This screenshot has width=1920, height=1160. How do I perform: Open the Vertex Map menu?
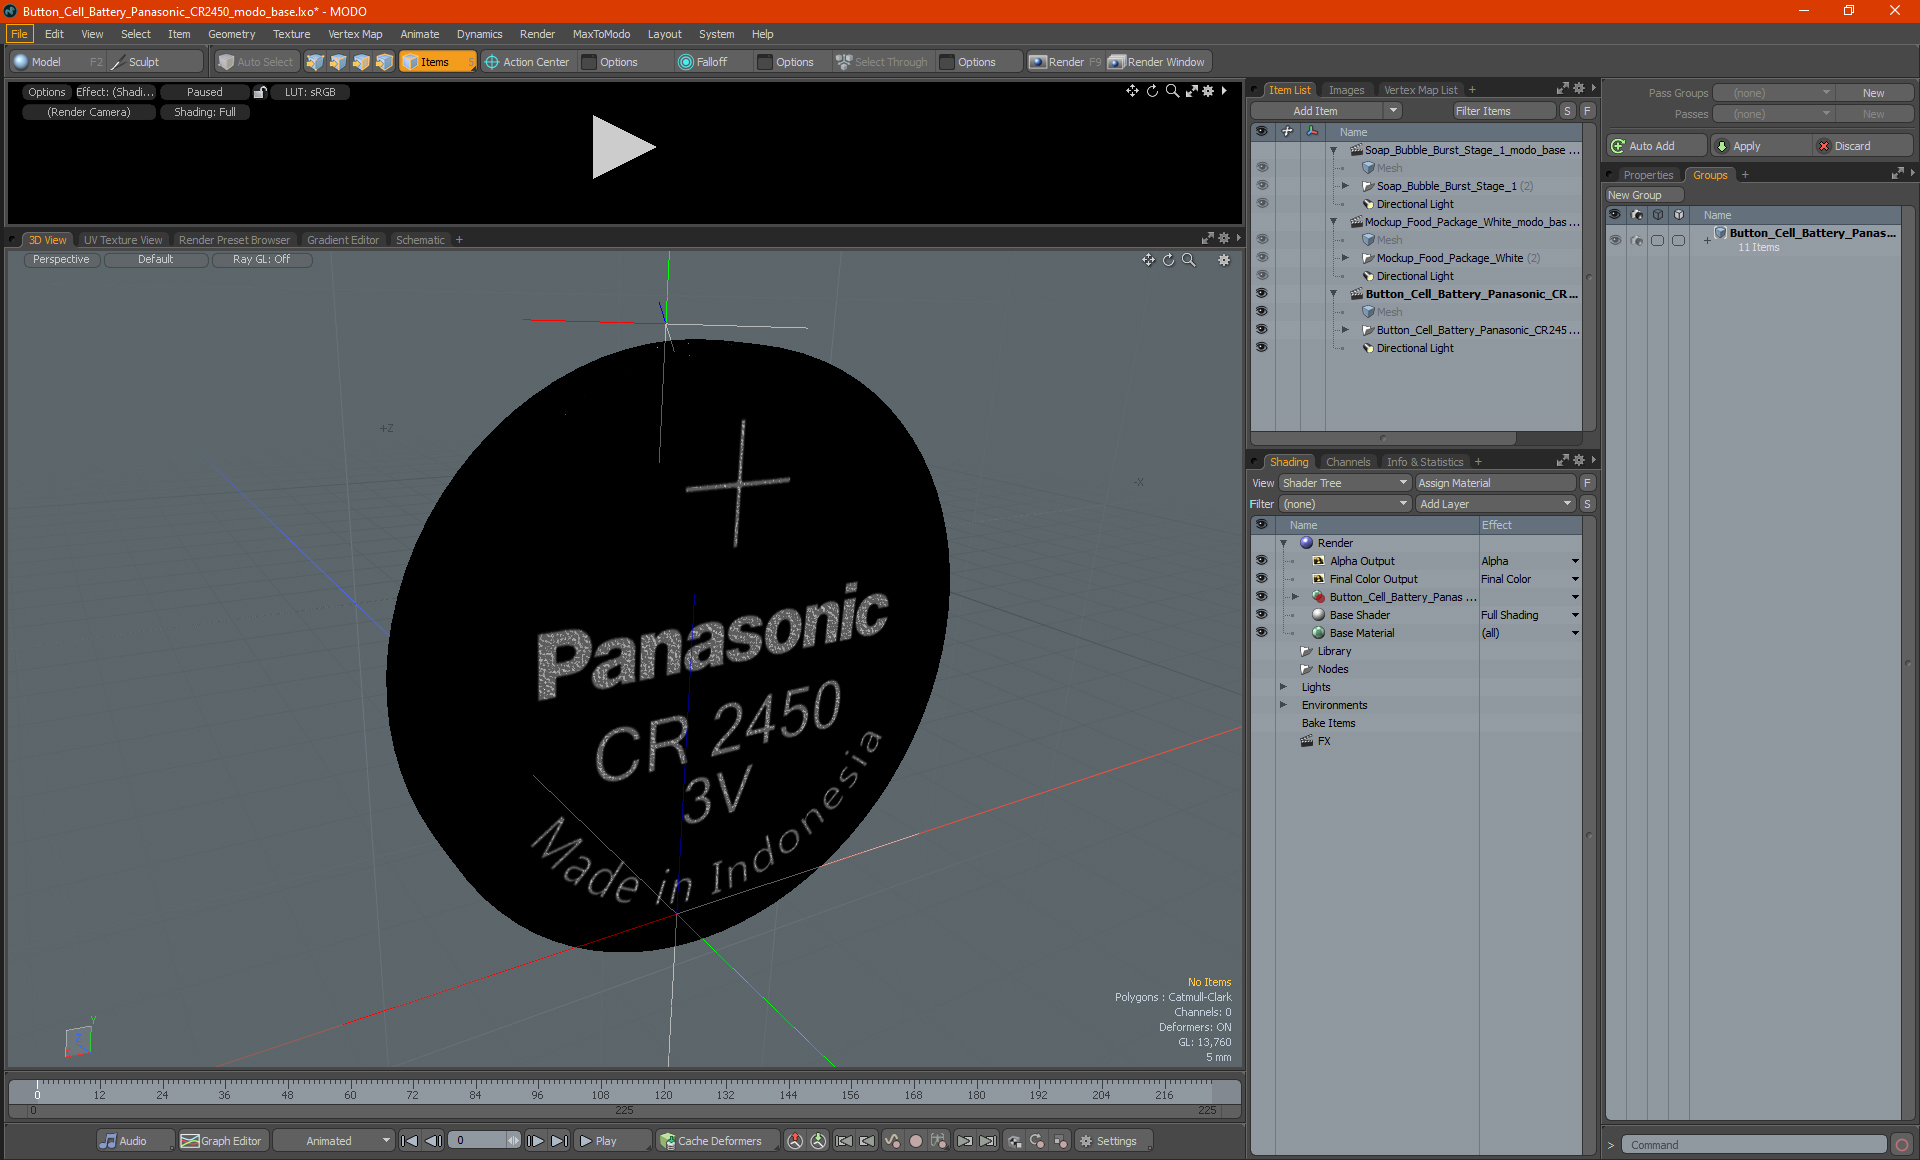point(355,34)
